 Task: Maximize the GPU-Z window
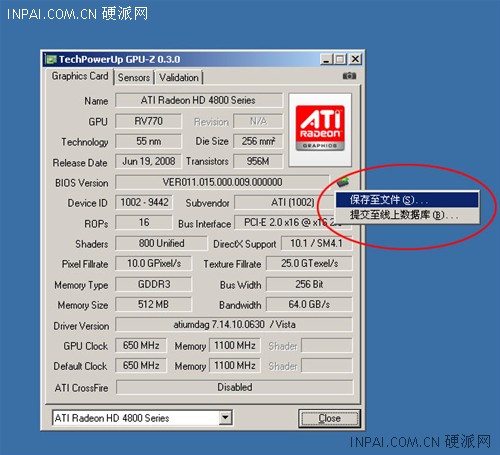pyautogui.click(x=340, y=59)
